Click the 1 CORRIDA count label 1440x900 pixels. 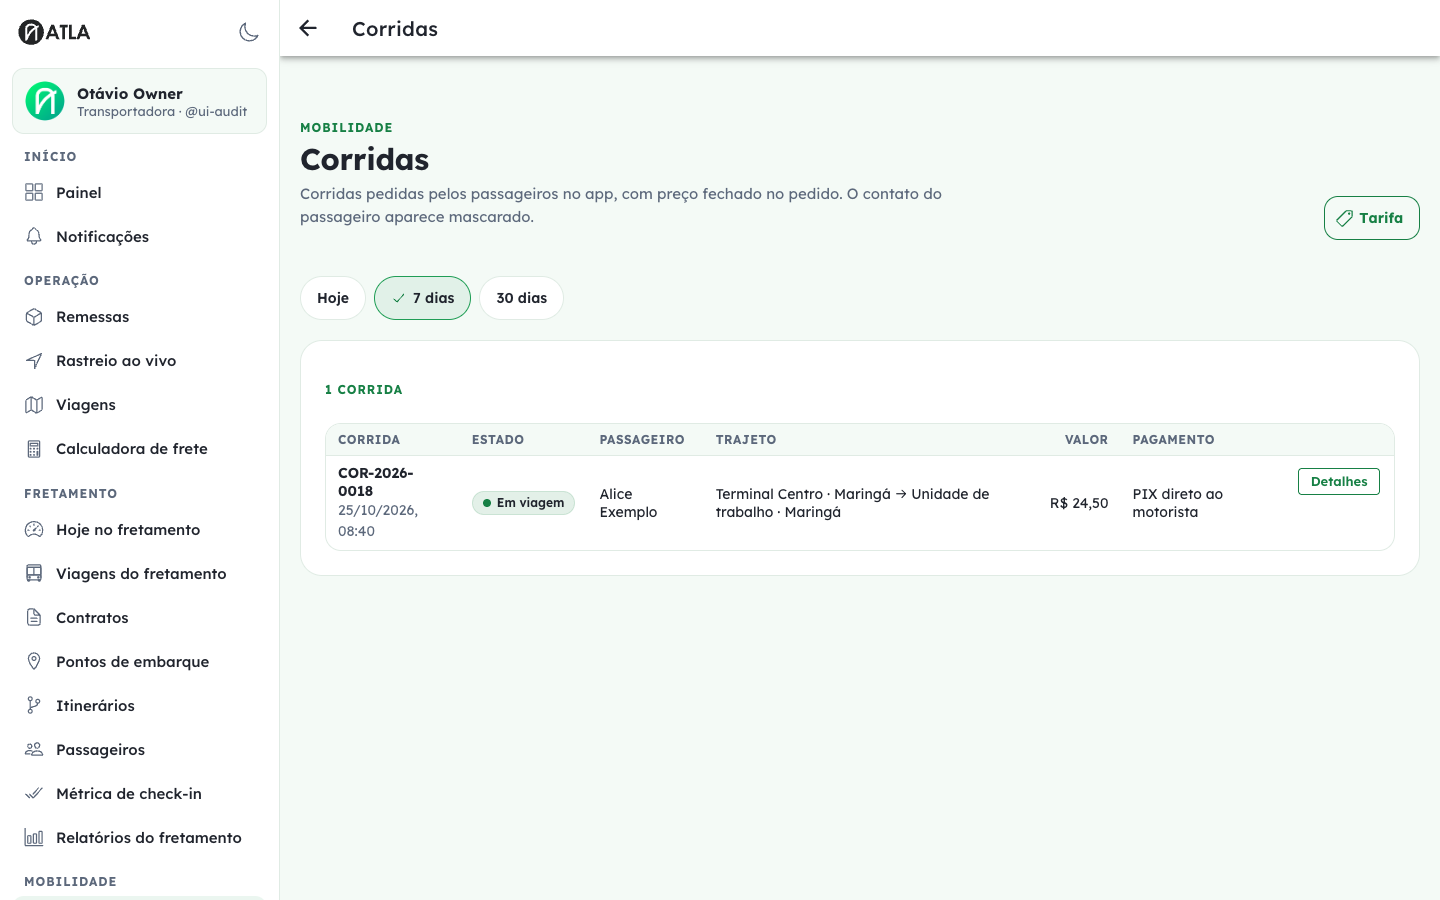[364, 390]
